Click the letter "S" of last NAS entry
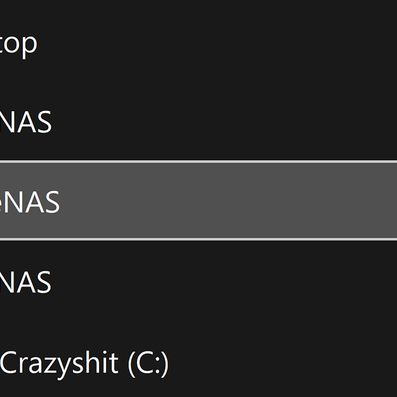 (x=44, y=282)
